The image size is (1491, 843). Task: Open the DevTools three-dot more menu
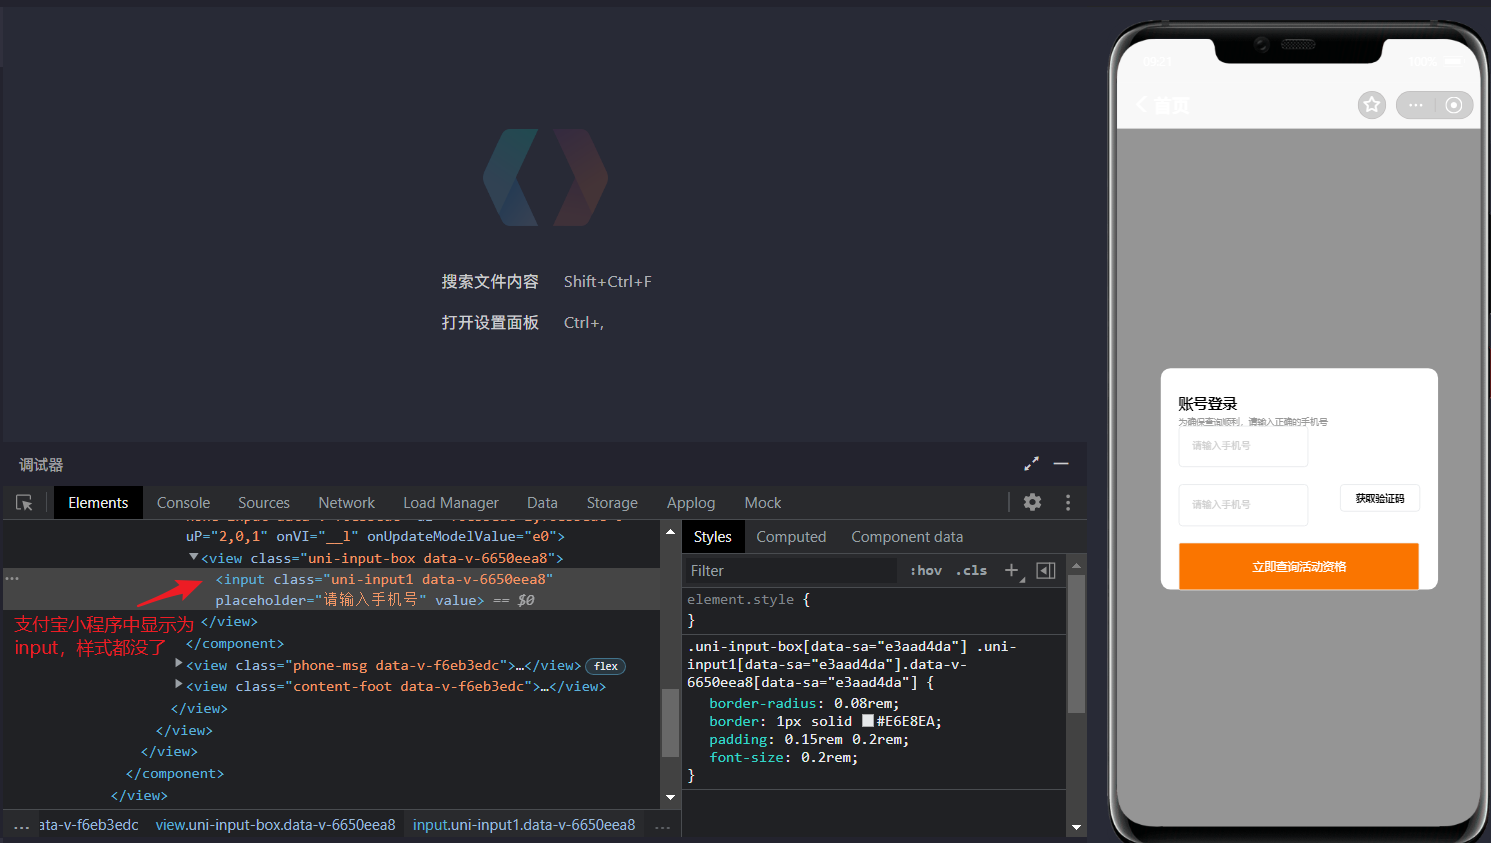[1068, 502]
